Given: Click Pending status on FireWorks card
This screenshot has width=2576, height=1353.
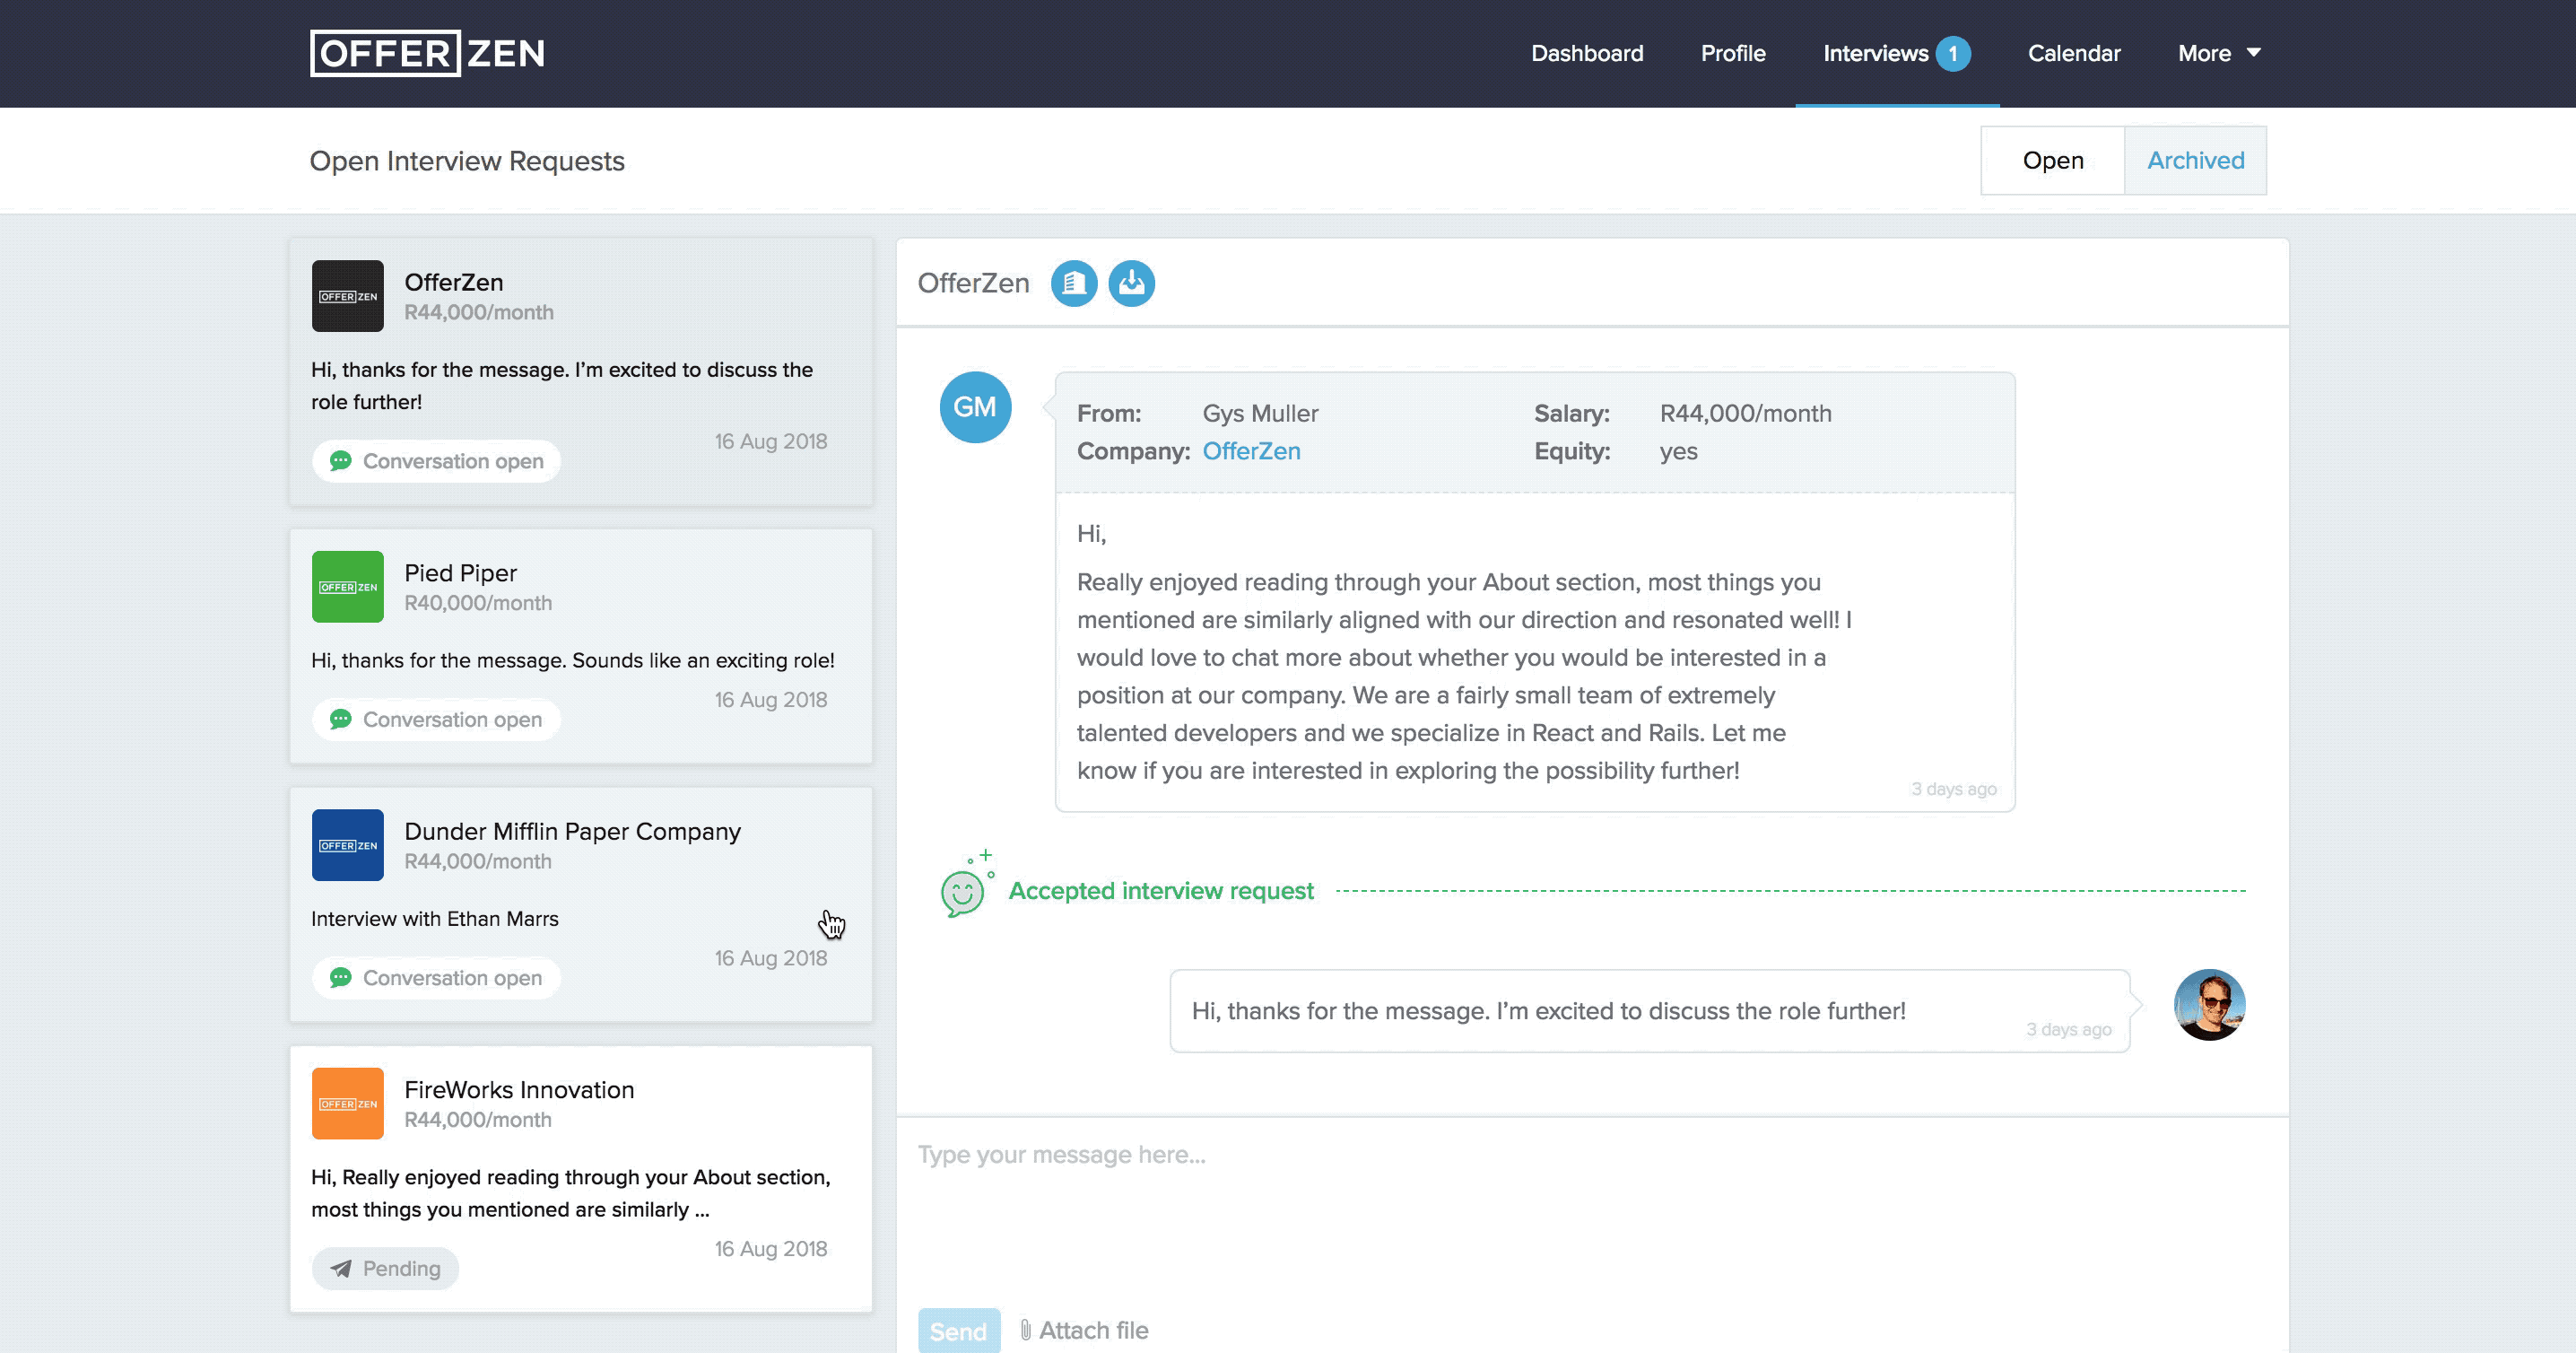Looking at the screenshot, I should click(x=385, y=1268).
